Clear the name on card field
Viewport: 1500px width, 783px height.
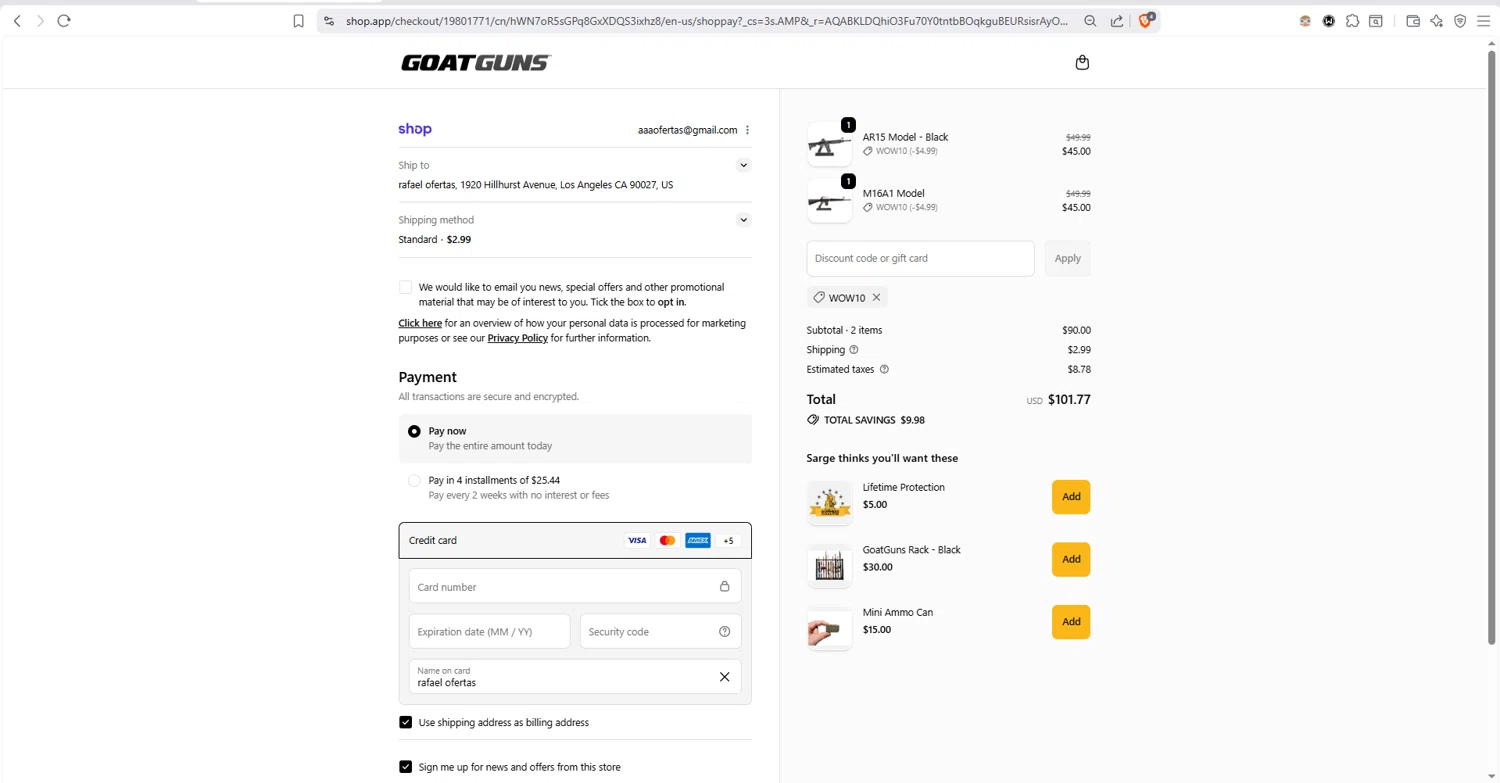724,677
